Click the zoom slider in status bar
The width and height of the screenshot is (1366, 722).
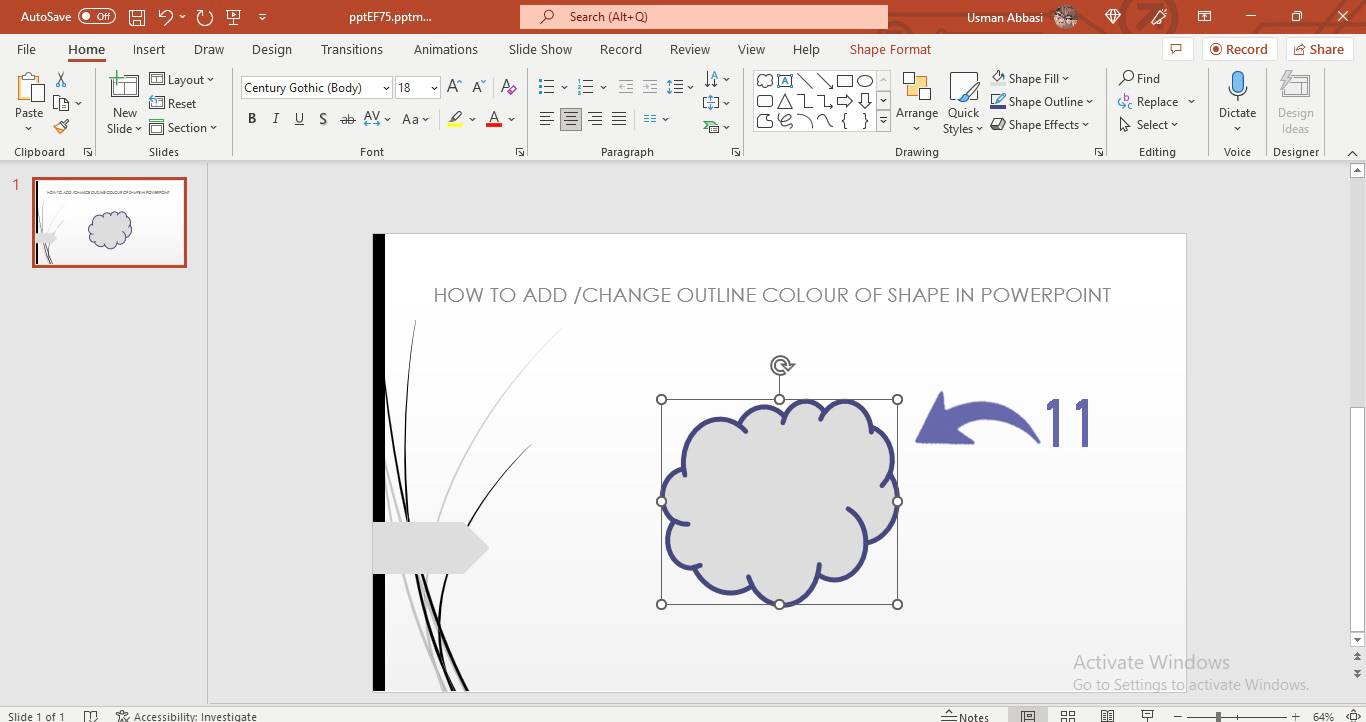(1238, 716)
